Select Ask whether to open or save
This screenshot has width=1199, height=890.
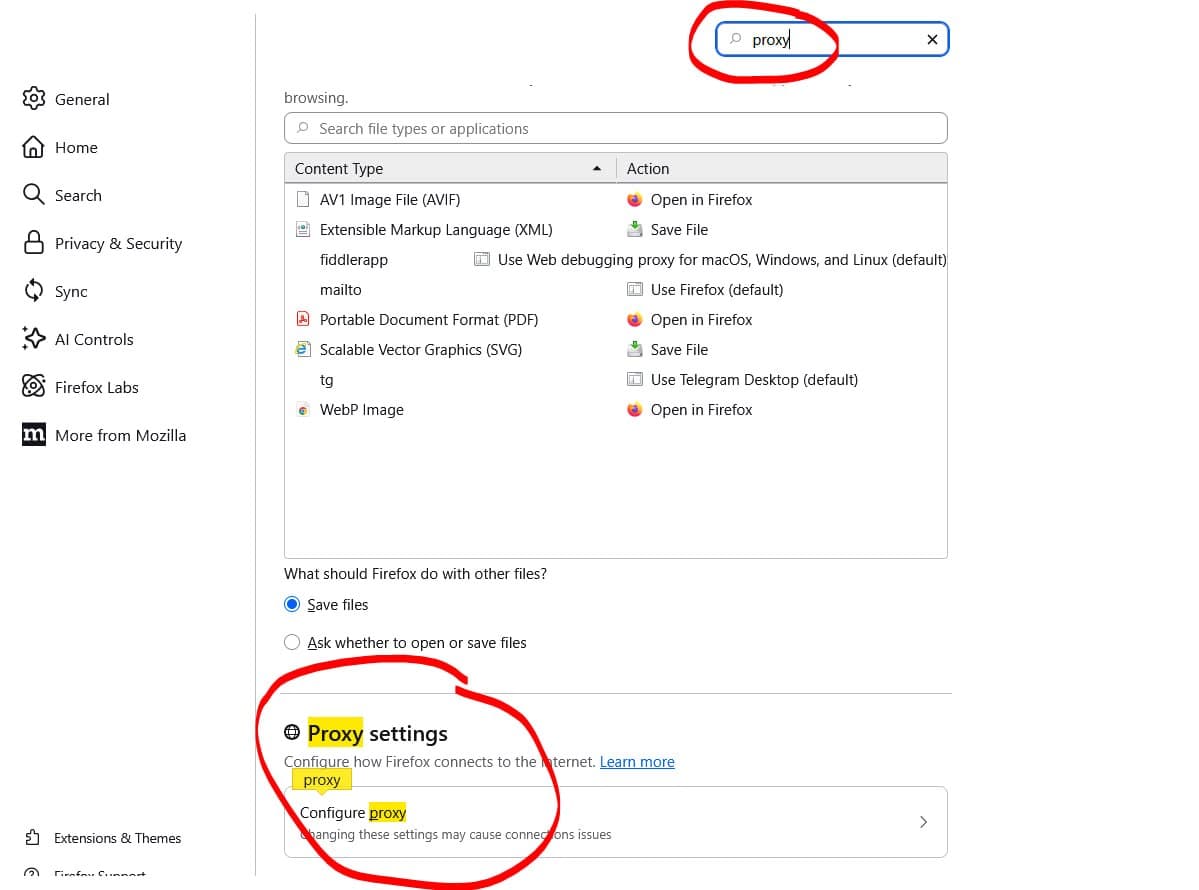[x=292, y=642]
